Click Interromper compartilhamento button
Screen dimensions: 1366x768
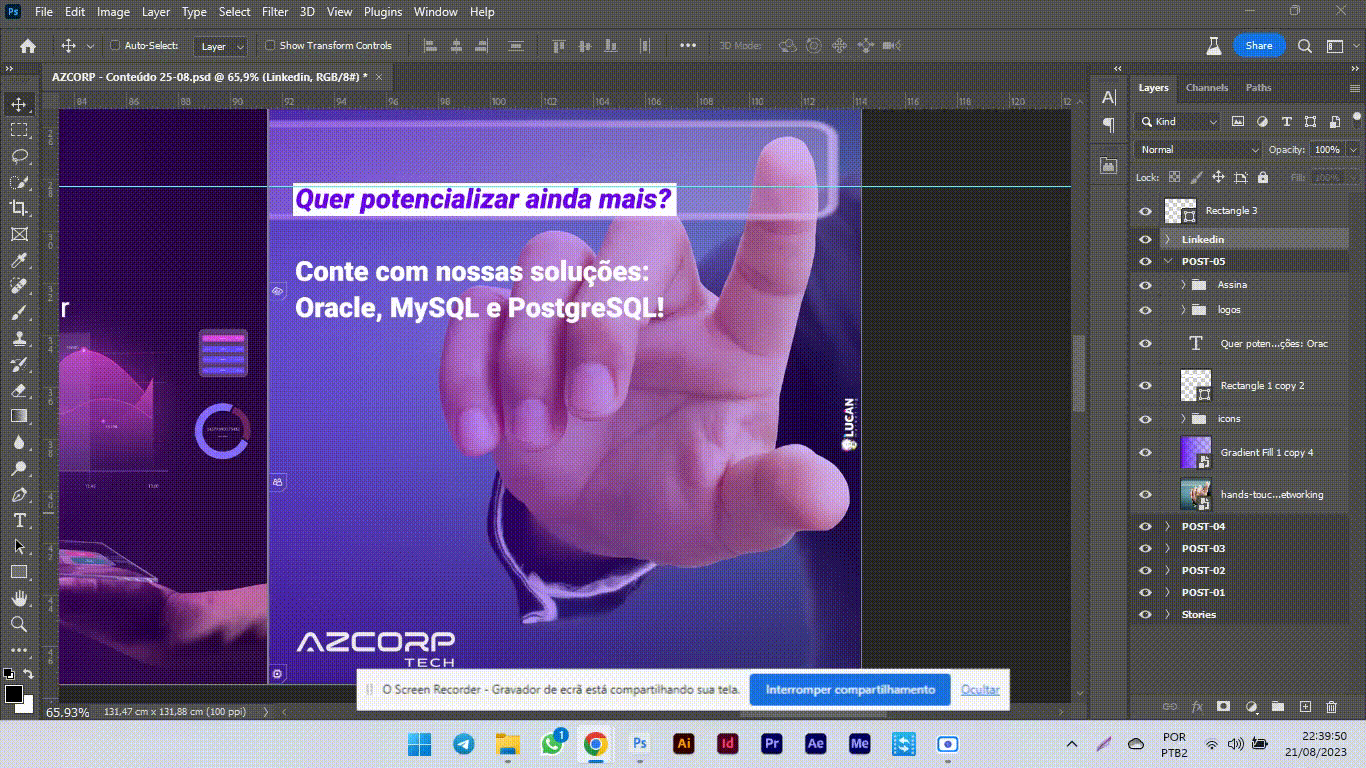tap(850, 690)
